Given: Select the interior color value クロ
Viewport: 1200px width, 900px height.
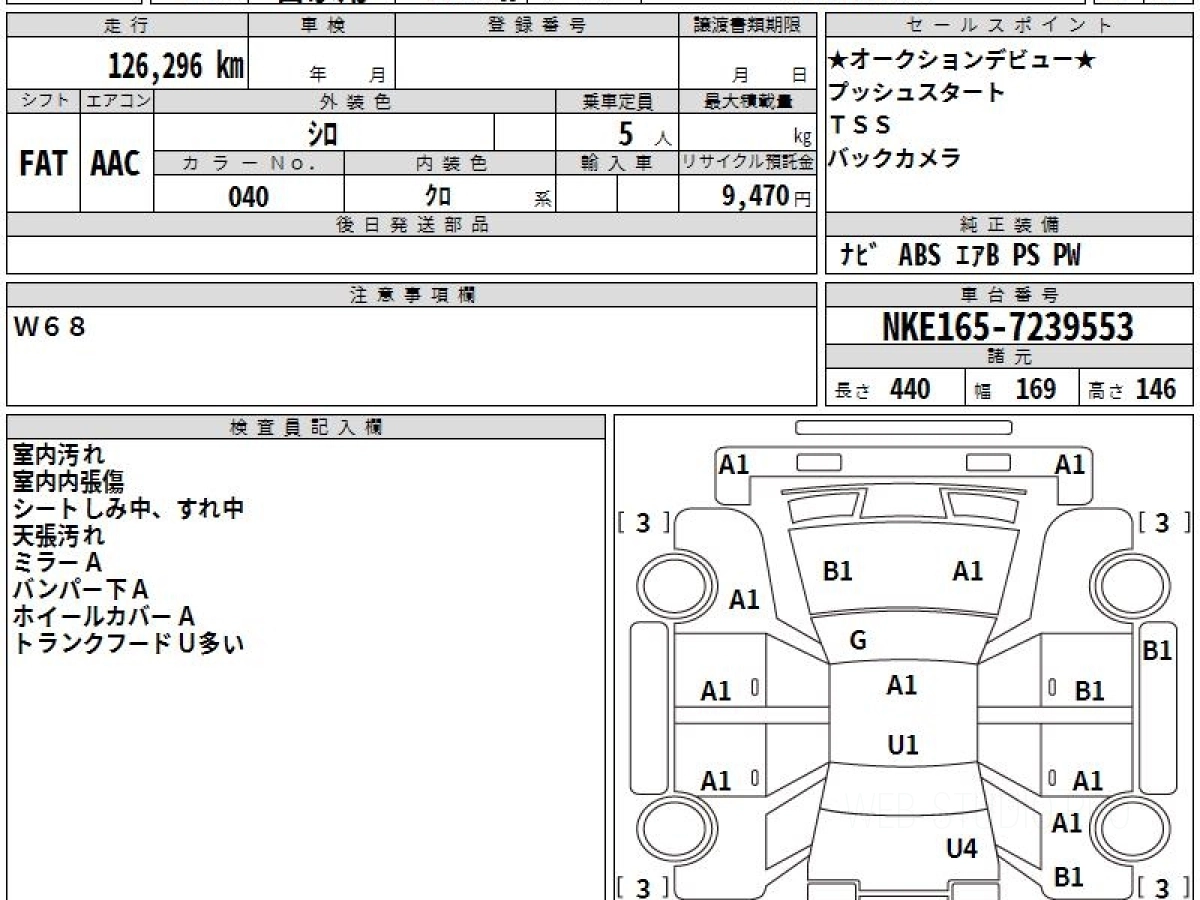Looking at the screenshot, I should (438, 196).
